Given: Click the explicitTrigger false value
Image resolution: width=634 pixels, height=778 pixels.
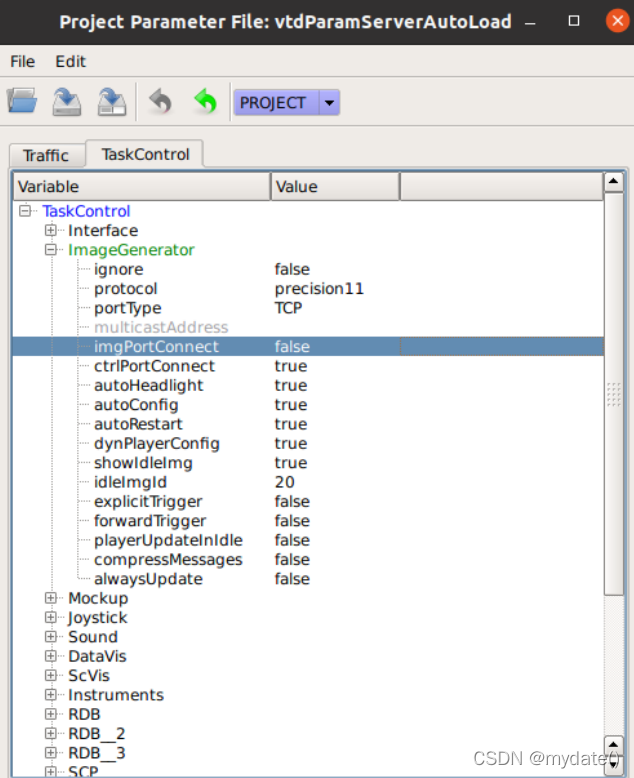Looking at the screenshot, I should pyautogui.click(x=292, y=501).
